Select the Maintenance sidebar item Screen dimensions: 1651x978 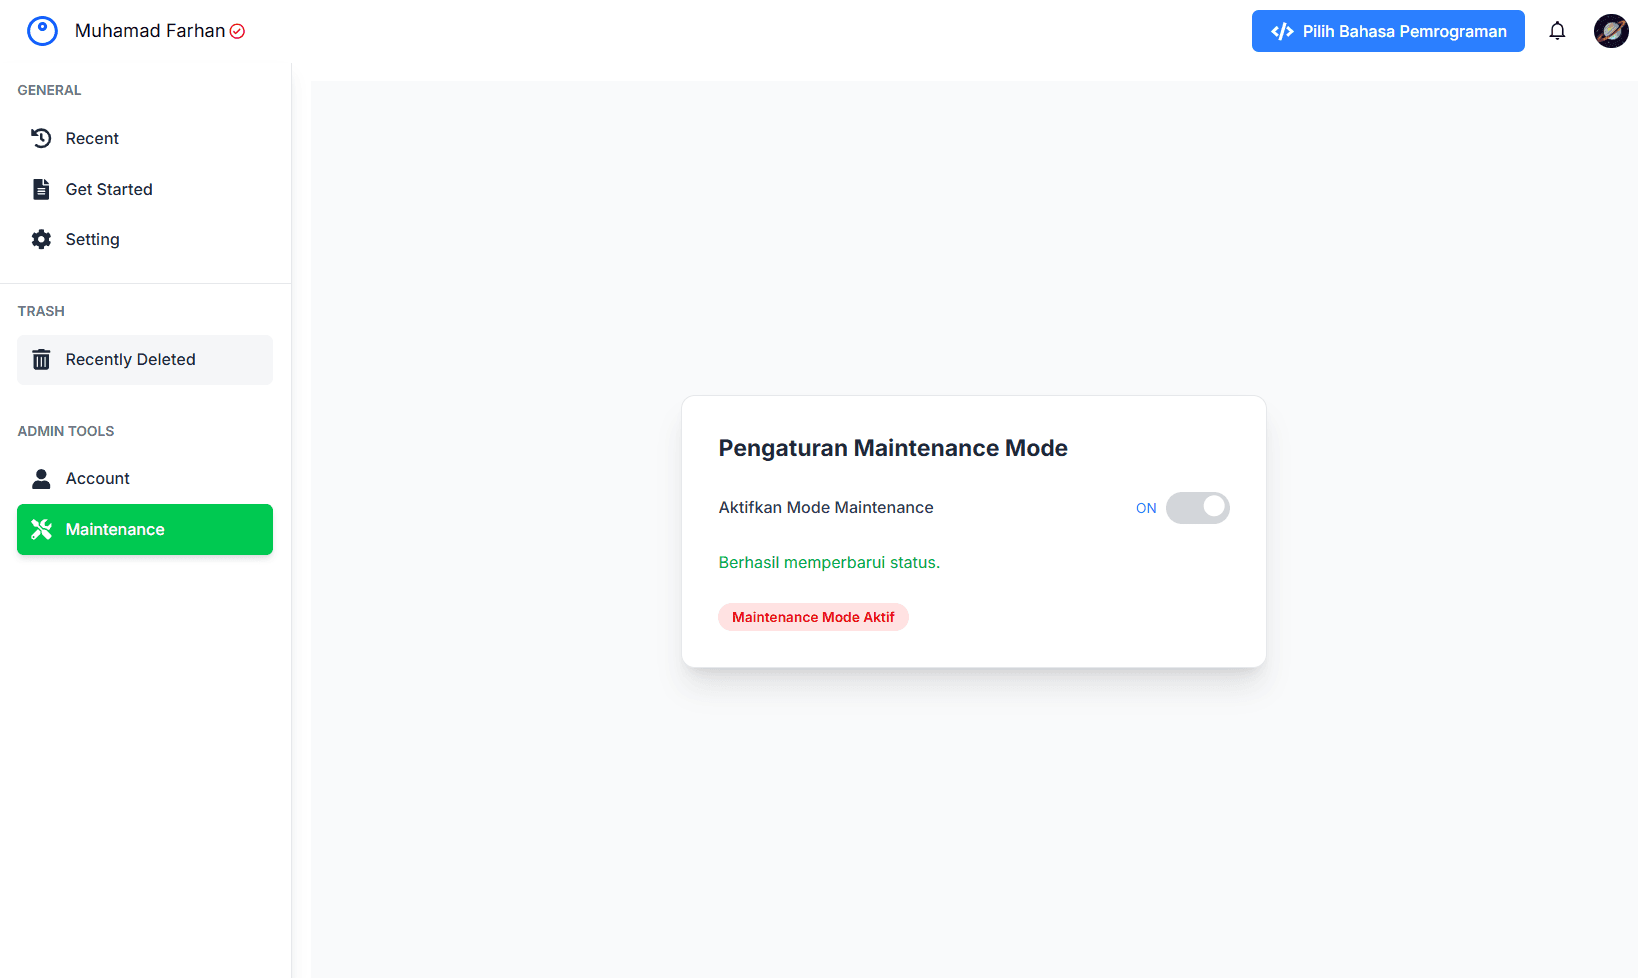(115, 529)
